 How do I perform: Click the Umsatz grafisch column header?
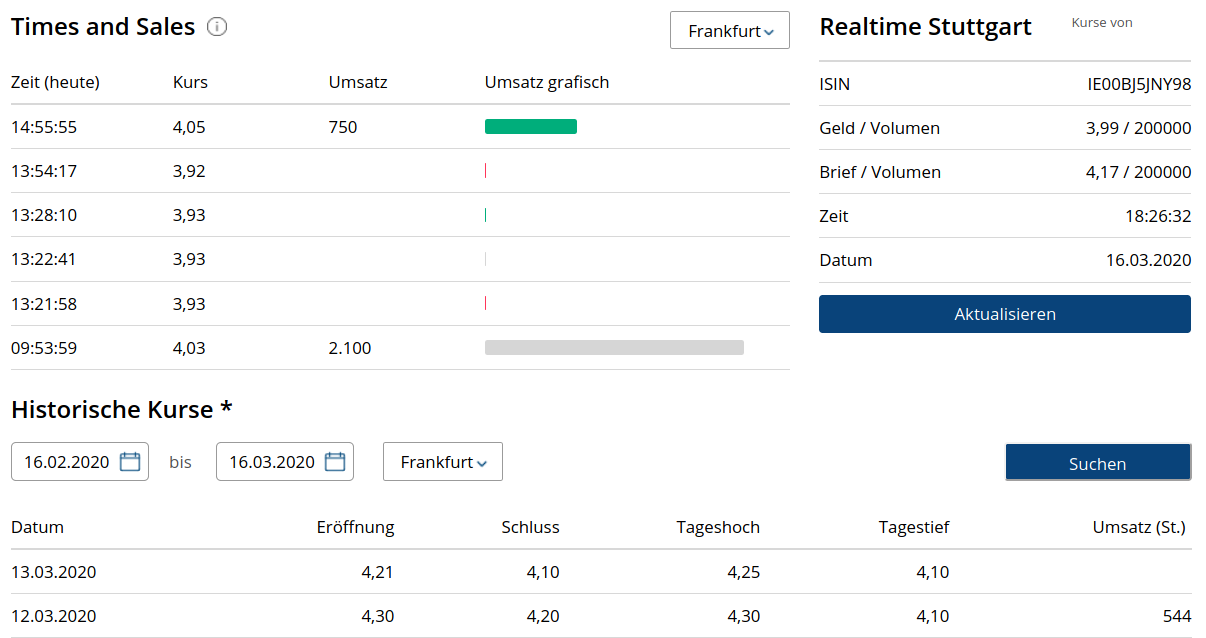(x=547, y=82)
